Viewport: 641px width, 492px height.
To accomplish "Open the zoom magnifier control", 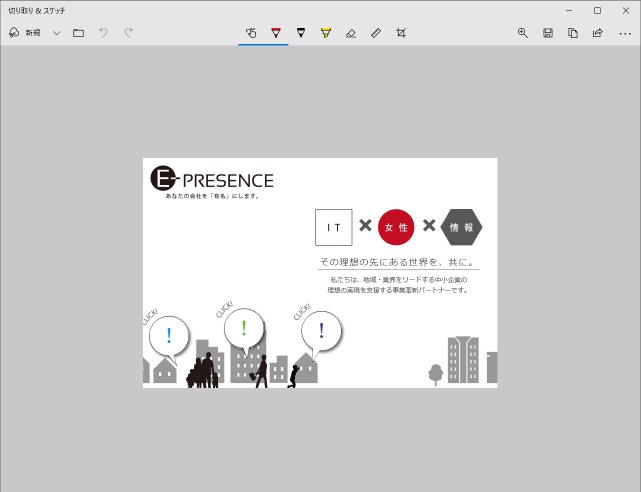I will pyautogui.click(x=522, y=33).
